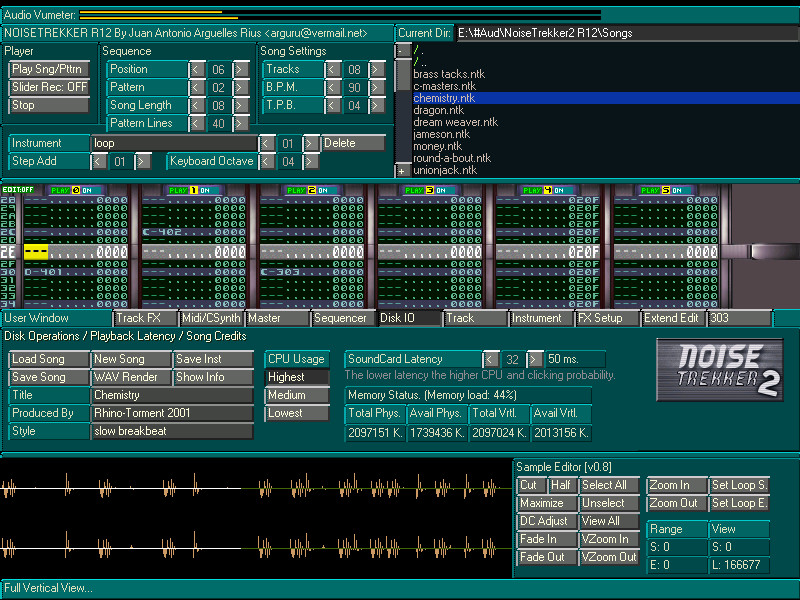Click the Style field "slow breakbeat"

coord(172,432)
